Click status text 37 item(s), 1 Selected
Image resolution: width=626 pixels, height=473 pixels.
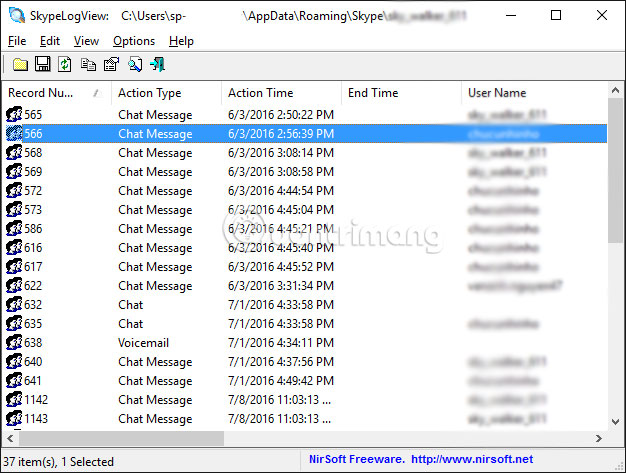click(59, 462)
